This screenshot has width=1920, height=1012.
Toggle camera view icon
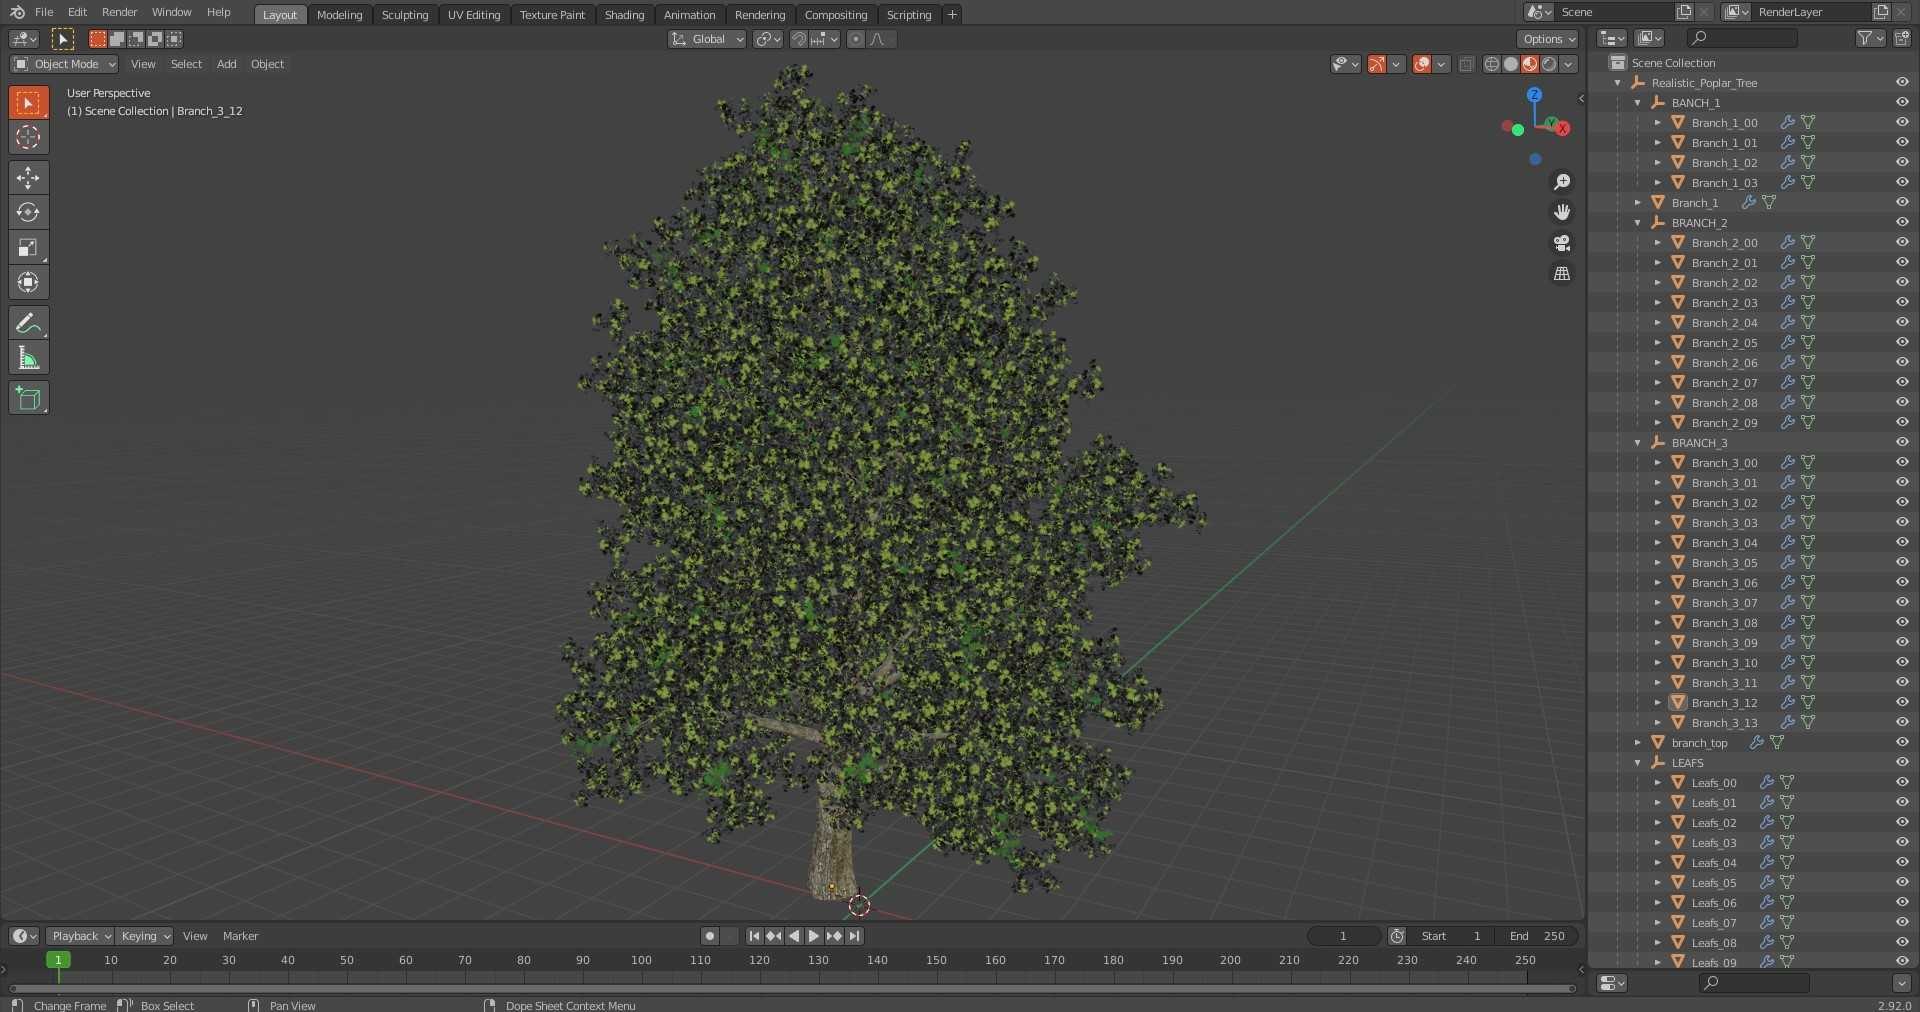tap(1562, 243)
